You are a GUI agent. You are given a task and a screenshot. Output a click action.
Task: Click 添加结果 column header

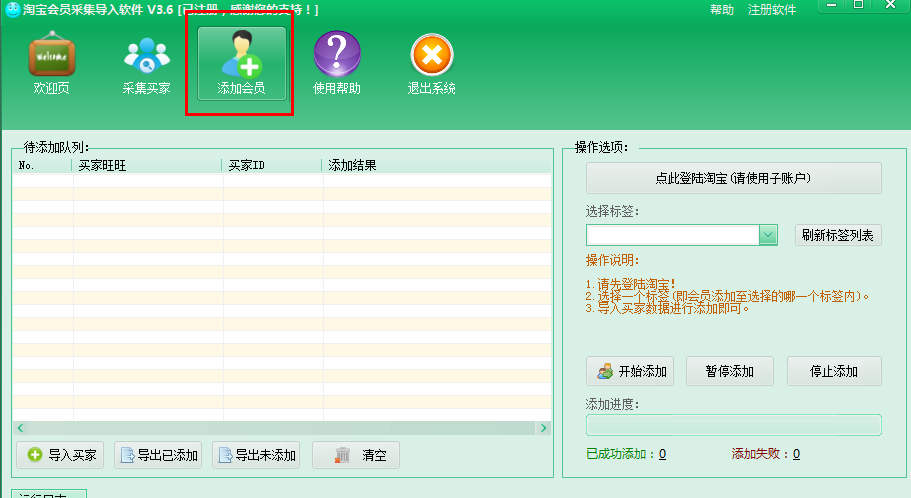436,166
